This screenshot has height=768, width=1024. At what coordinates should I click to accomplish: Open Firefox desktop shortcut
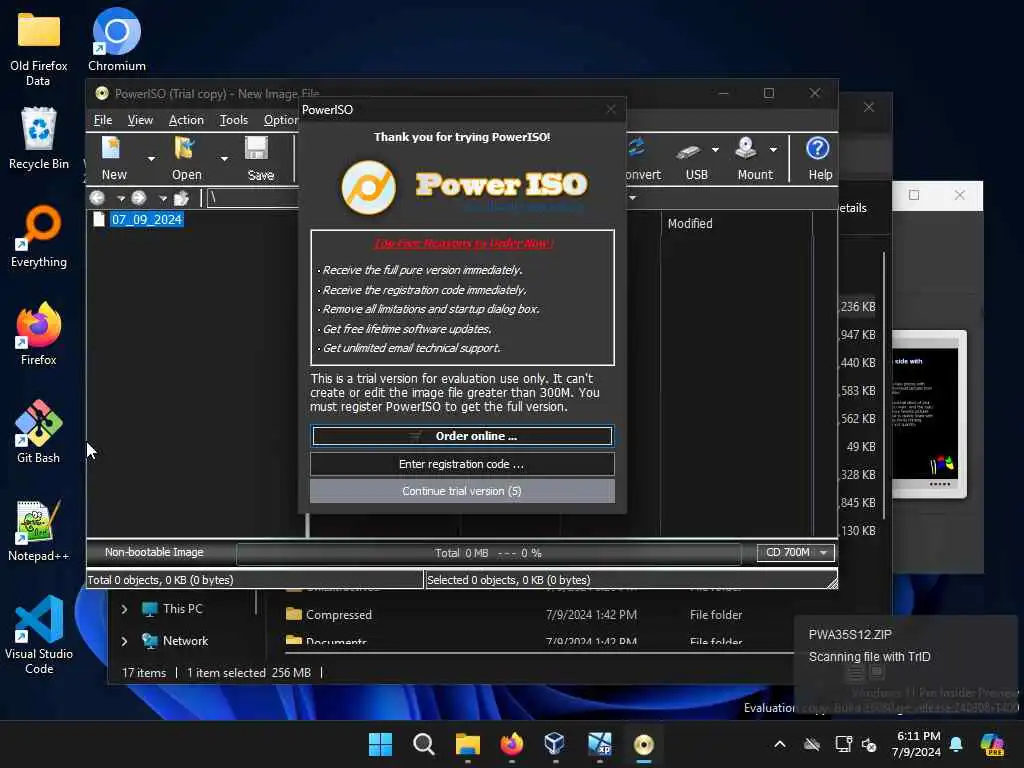click(39, 334)
